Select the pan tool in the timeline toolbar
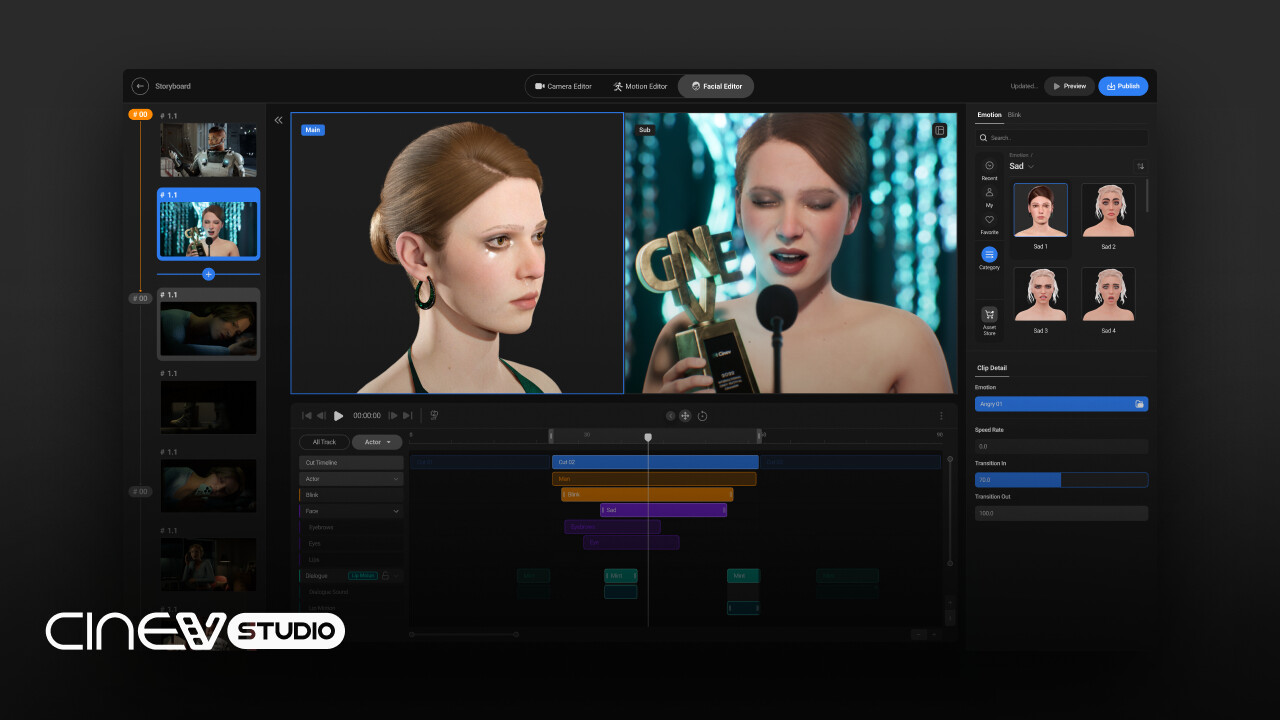The image size is (1280, 720). [x=686, y=416]
